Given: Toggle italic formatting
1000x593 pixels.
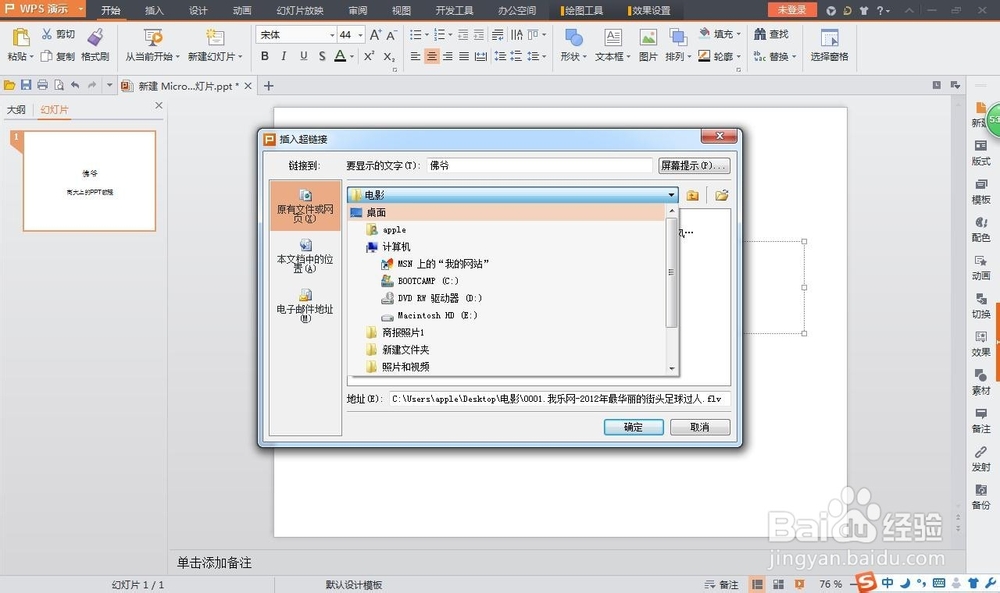Looking at the screenshot, I should pyautogui.click(x=284, y=57).
